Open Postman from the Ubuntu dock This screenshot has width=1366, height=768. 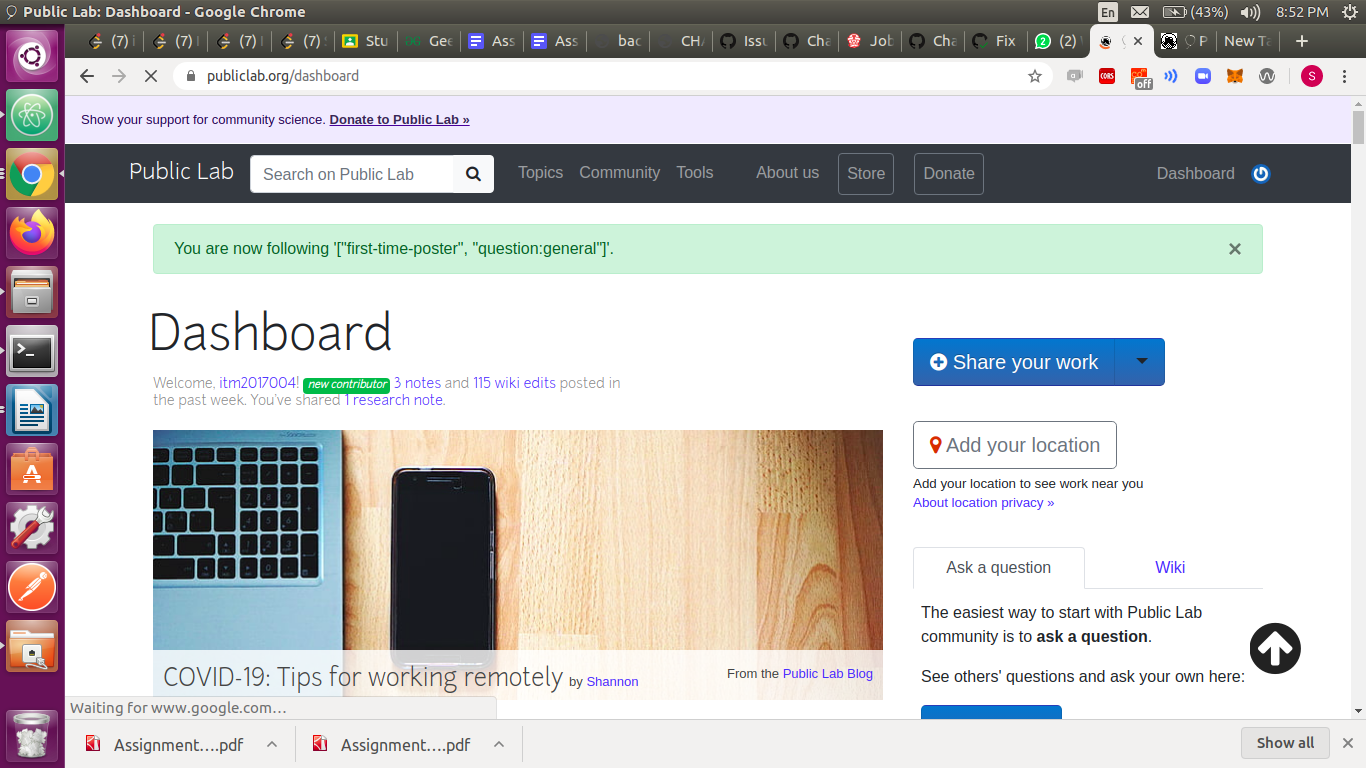tap(33, 587)
